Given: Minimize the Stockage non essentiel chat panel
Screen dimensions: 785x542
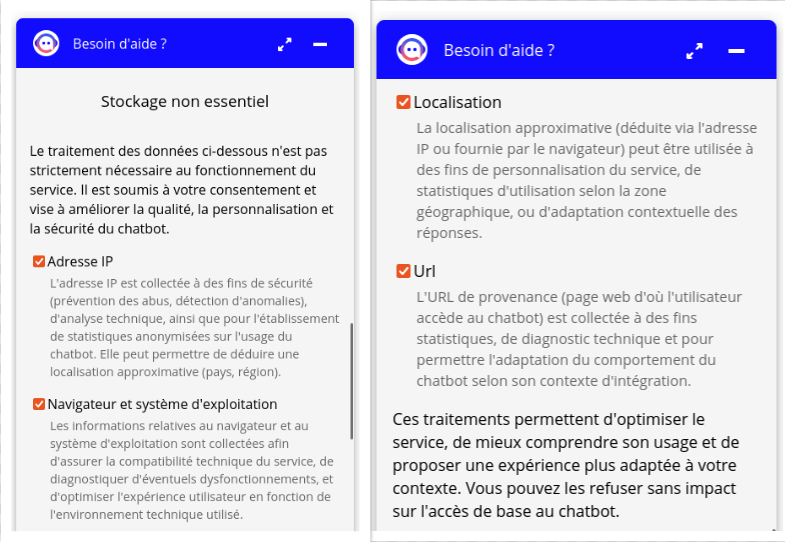Looking at the screenshot, I should coord(320,44).
